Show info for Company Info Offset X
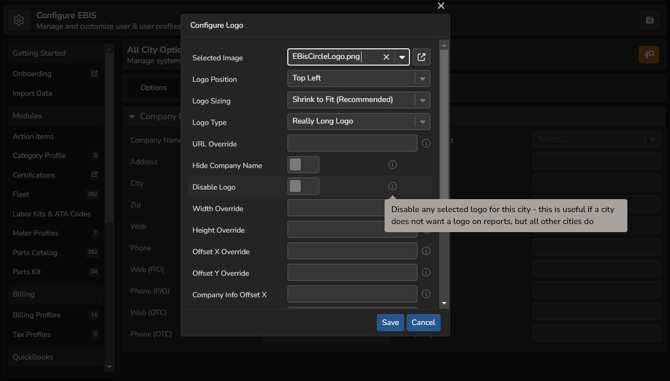This screenshot has width=670, height=381. click(x=426, y=294)
